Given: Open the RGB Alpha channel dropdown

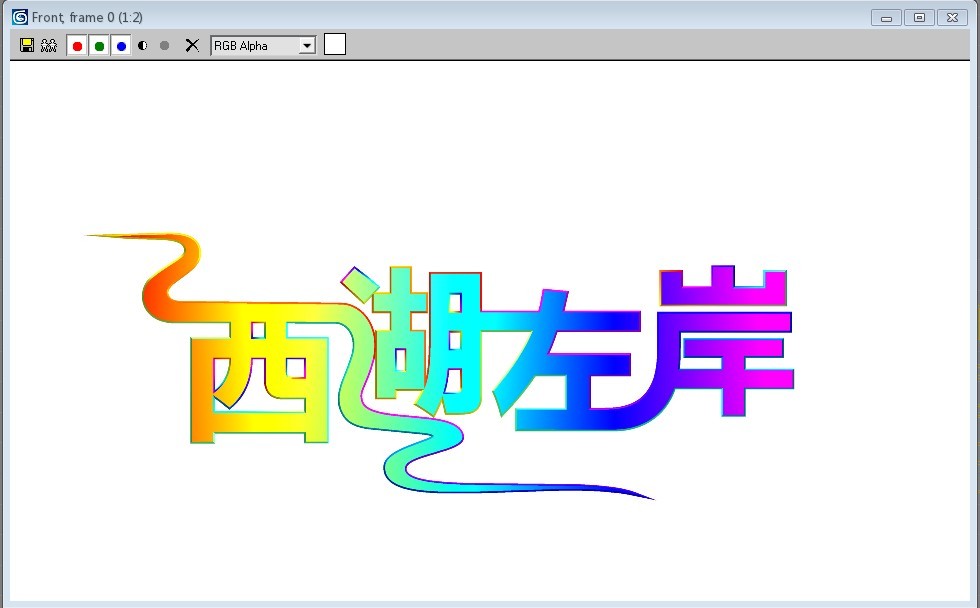Looking at the screenshot, I should pyautogui.click(x=307, y=45).
